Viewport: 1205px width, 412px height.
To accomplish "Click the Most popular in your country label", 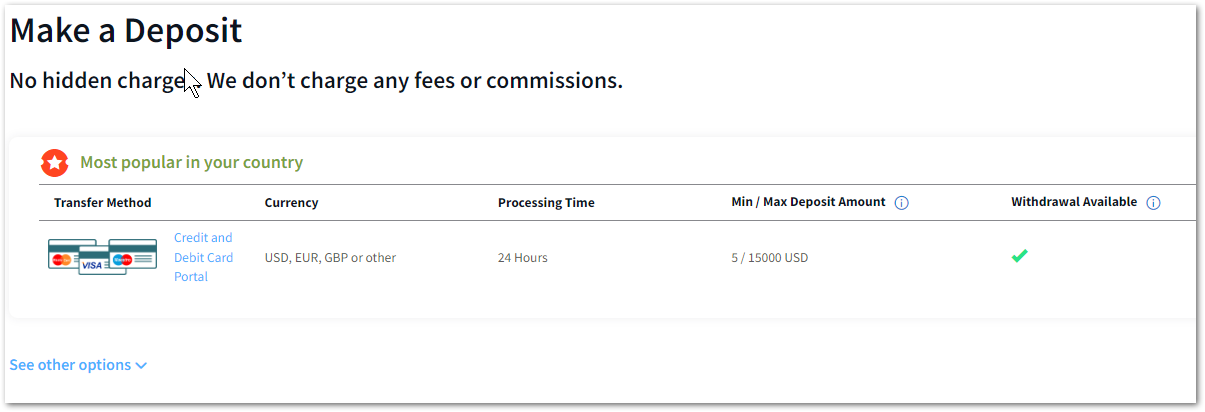I will 191,162.
